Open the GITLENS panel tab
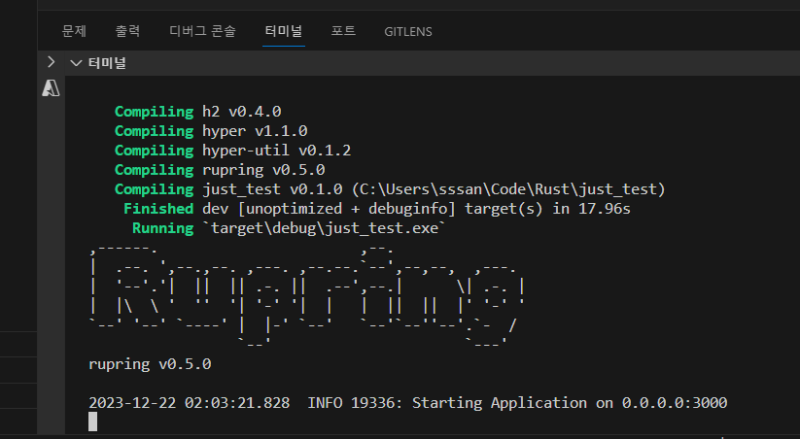This screenshot has width=800, height=439. coord(408,31)
